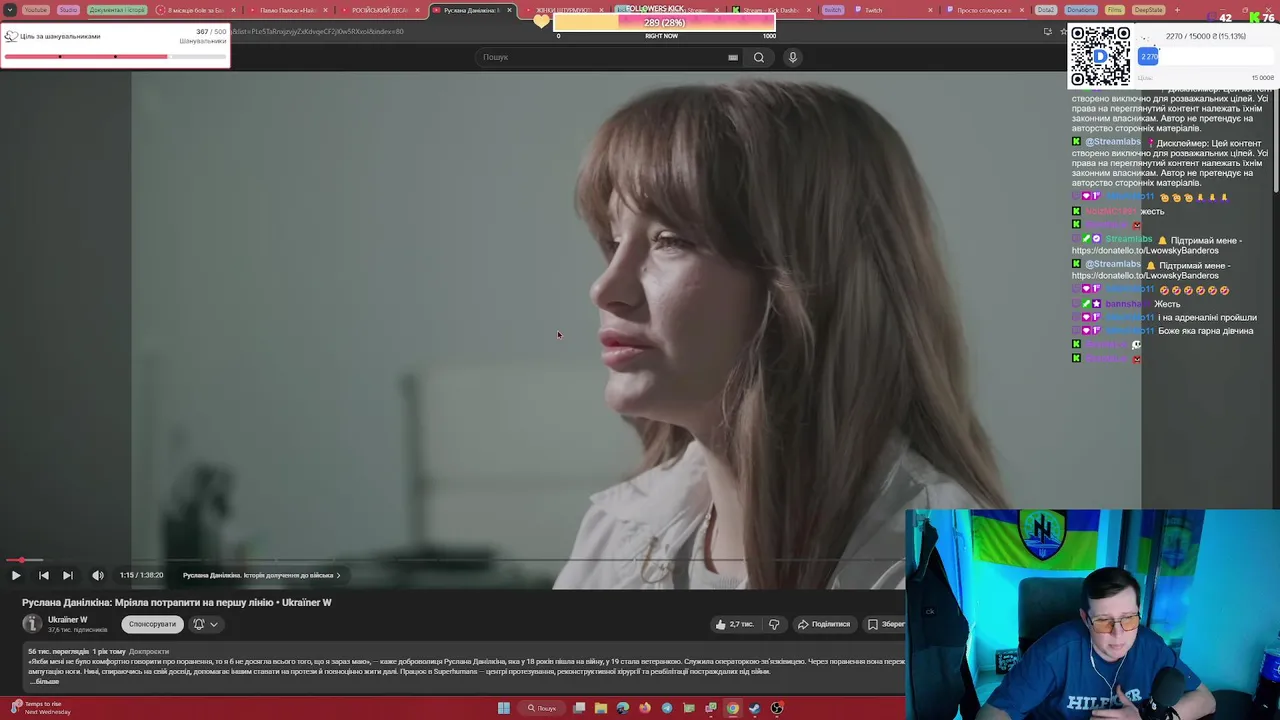Share the video via 'Поділитися'
Screen dimensions: 1280x720
click(823, 624)
